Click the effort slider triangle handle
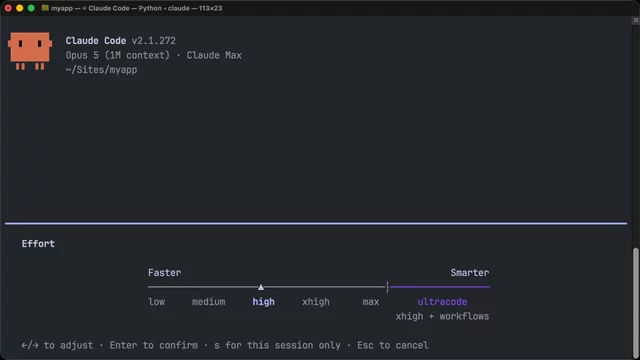The image size is (640, 360). point(261,287)
